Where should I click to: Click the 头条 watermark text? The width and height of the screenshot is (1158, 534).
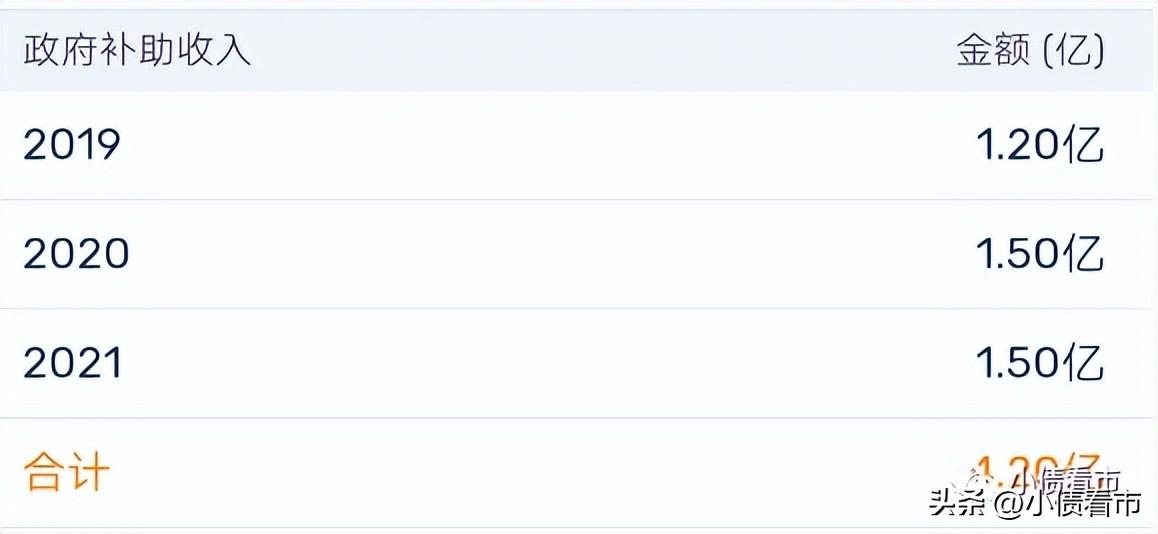click(x=957, y=503)
